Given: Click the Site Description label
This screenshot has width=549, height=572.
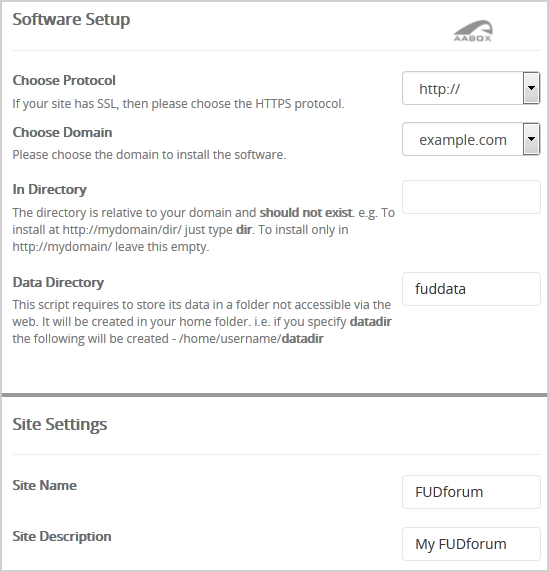Looking at the screenshot, I should point(62,536).
